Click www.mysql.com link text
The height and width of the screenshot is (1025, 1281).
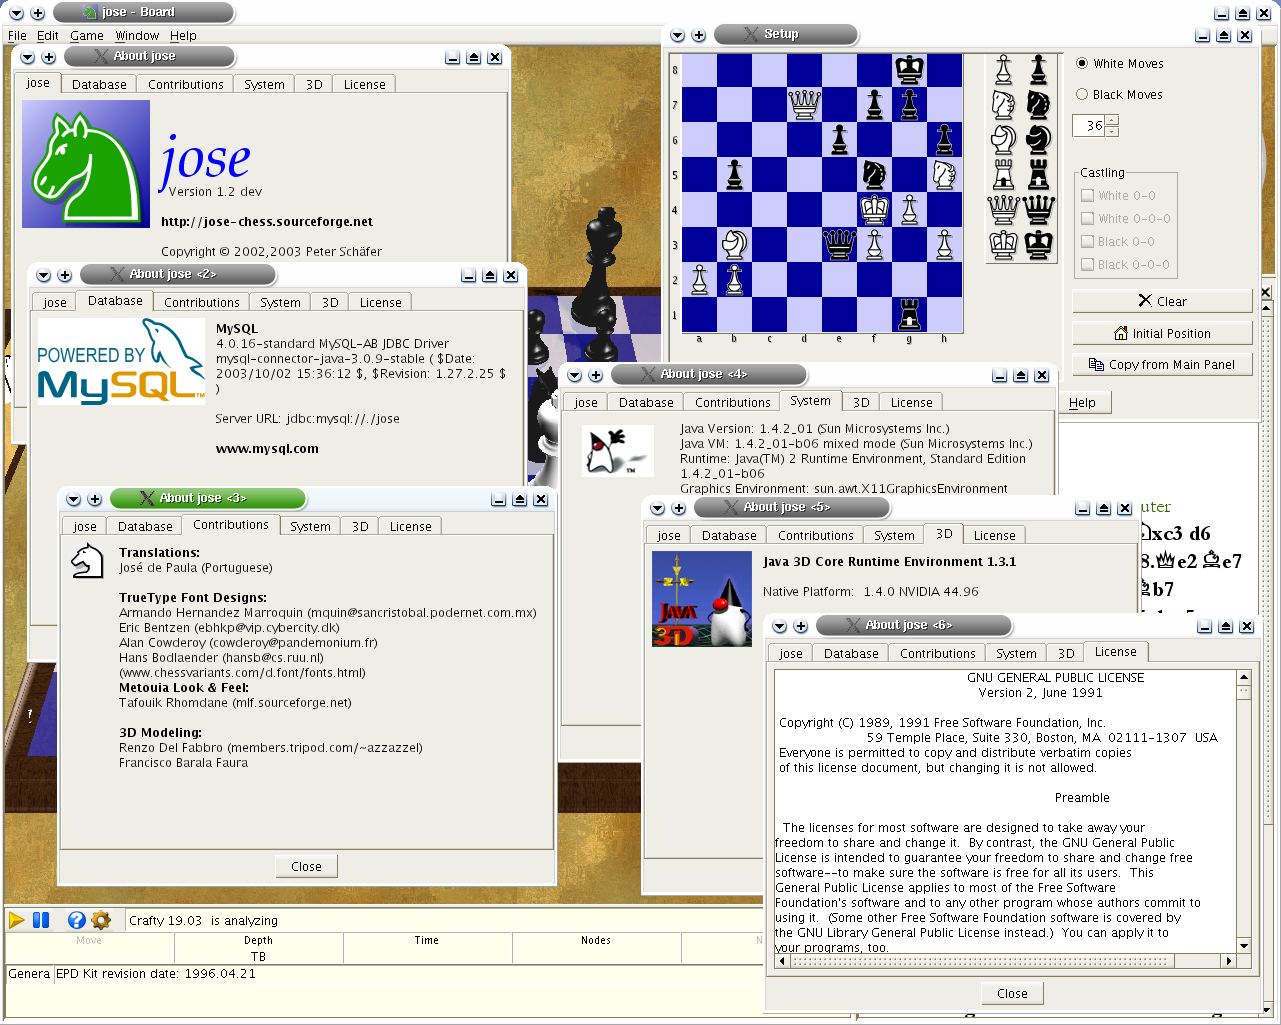click(267, 449)
